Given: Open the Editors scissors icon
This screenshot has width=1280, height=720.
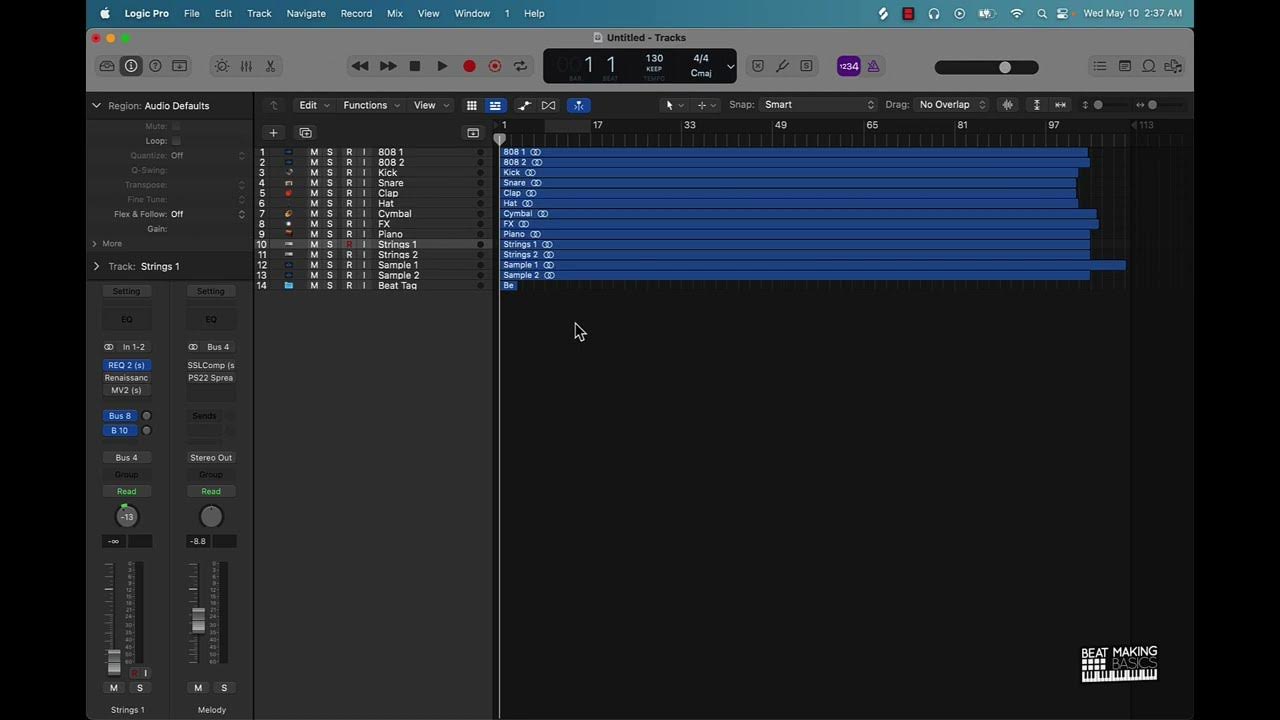Looking at the screenshot, I should click(x=270, y=66).
